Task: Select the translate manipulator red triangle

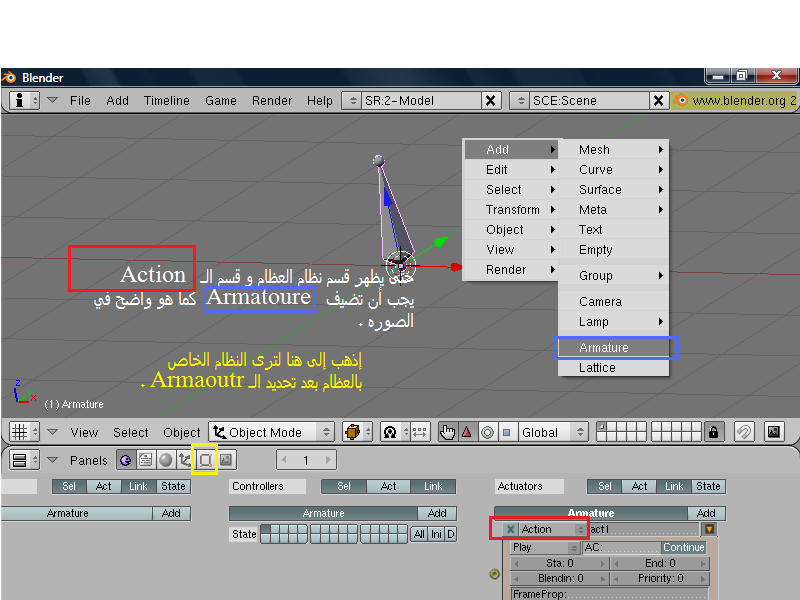Action: click(x=467, y=432)
